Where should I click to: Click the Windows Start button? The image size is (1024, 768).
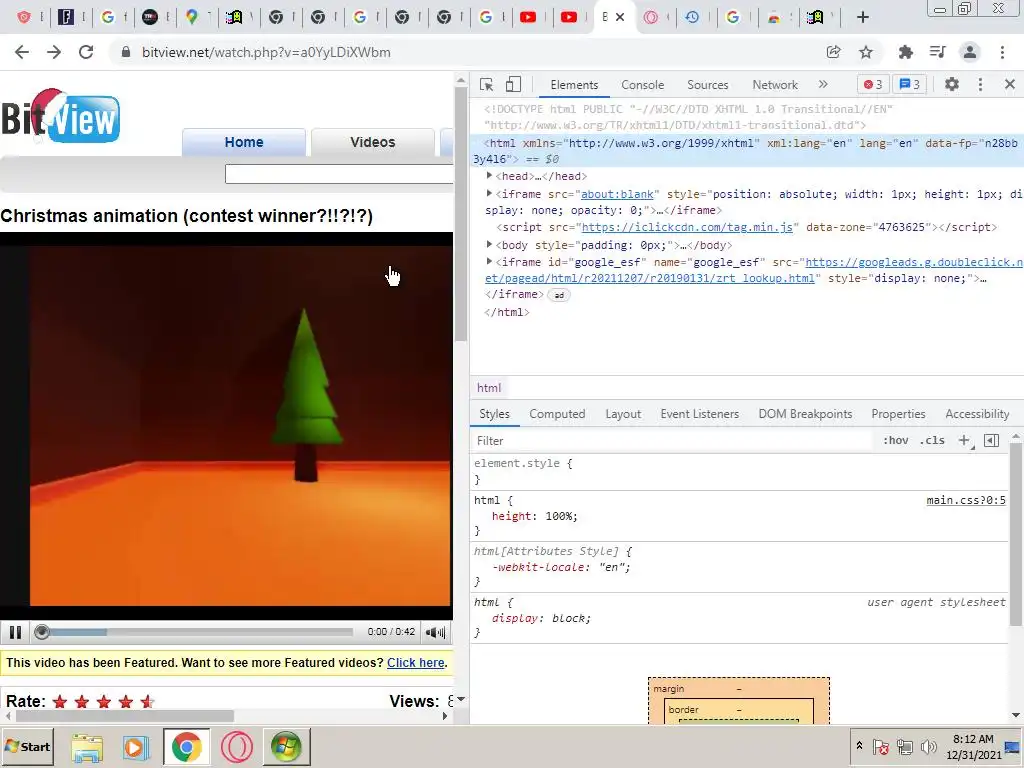coord(28,746)
